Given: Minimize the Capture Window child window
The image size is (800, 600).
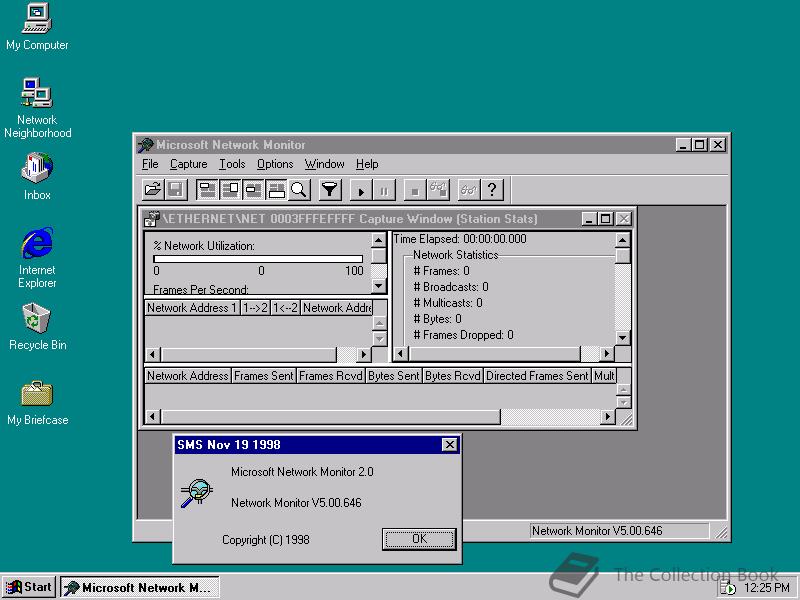Looking at the screenshot, I should [589, 219].
